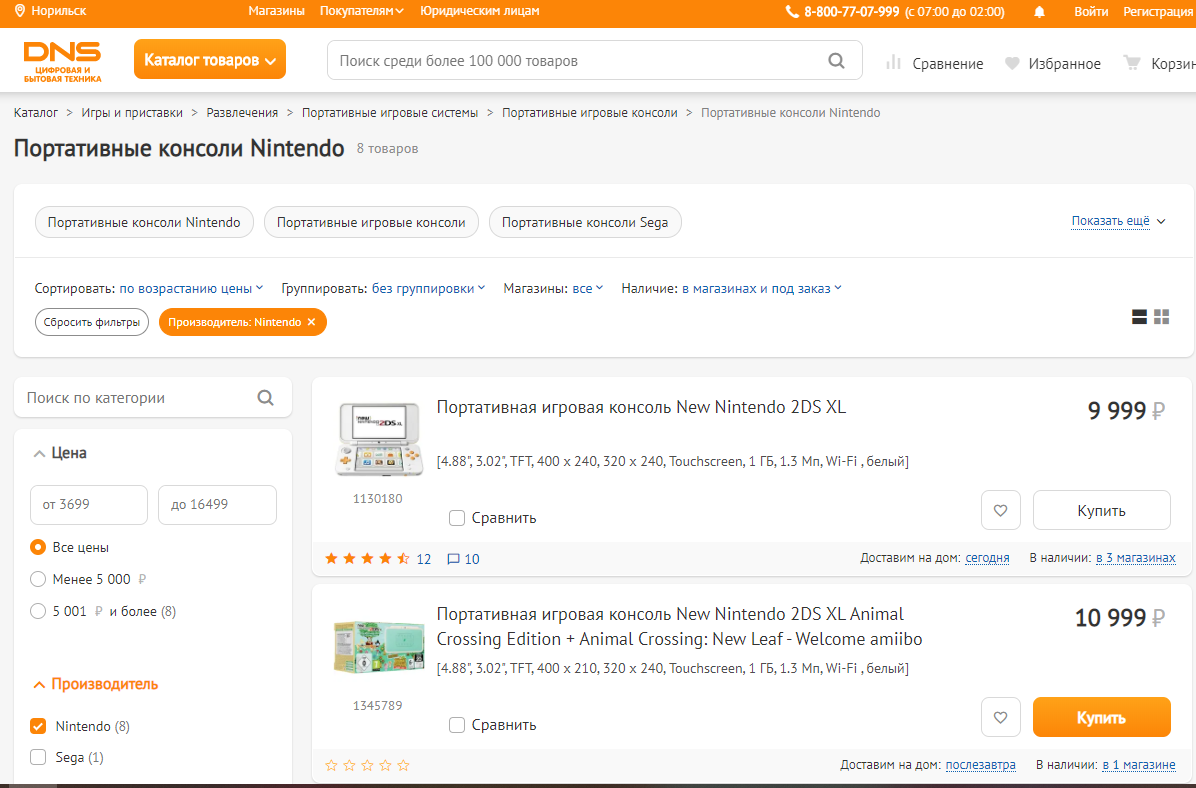Viewport: 1196px width, 788px height.
Task: Select the 5 001 и более price radio
Action: tap(38, 611)
